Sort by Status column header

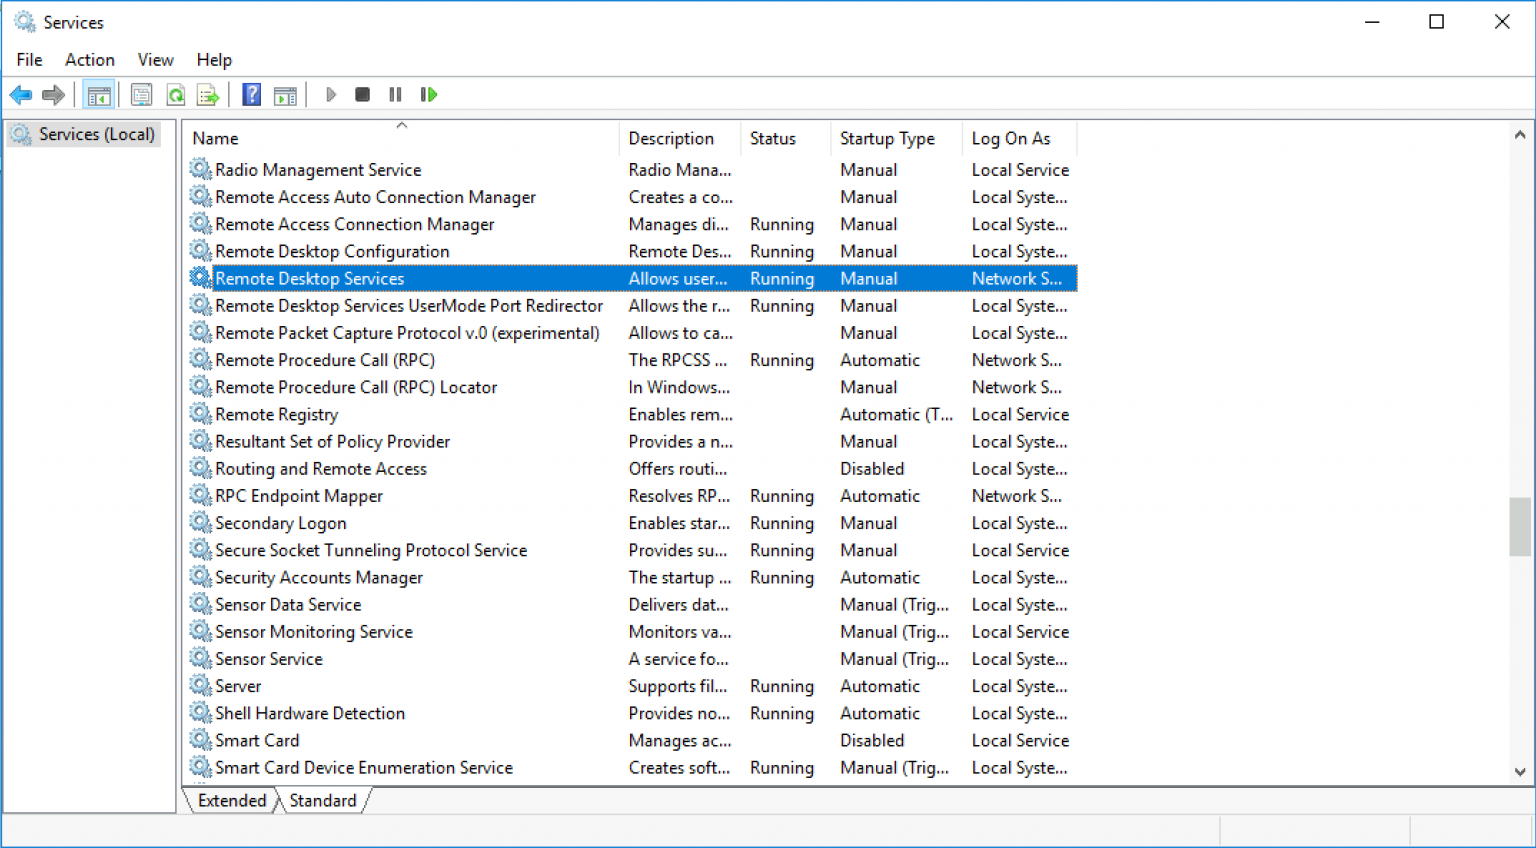[773, 139]
